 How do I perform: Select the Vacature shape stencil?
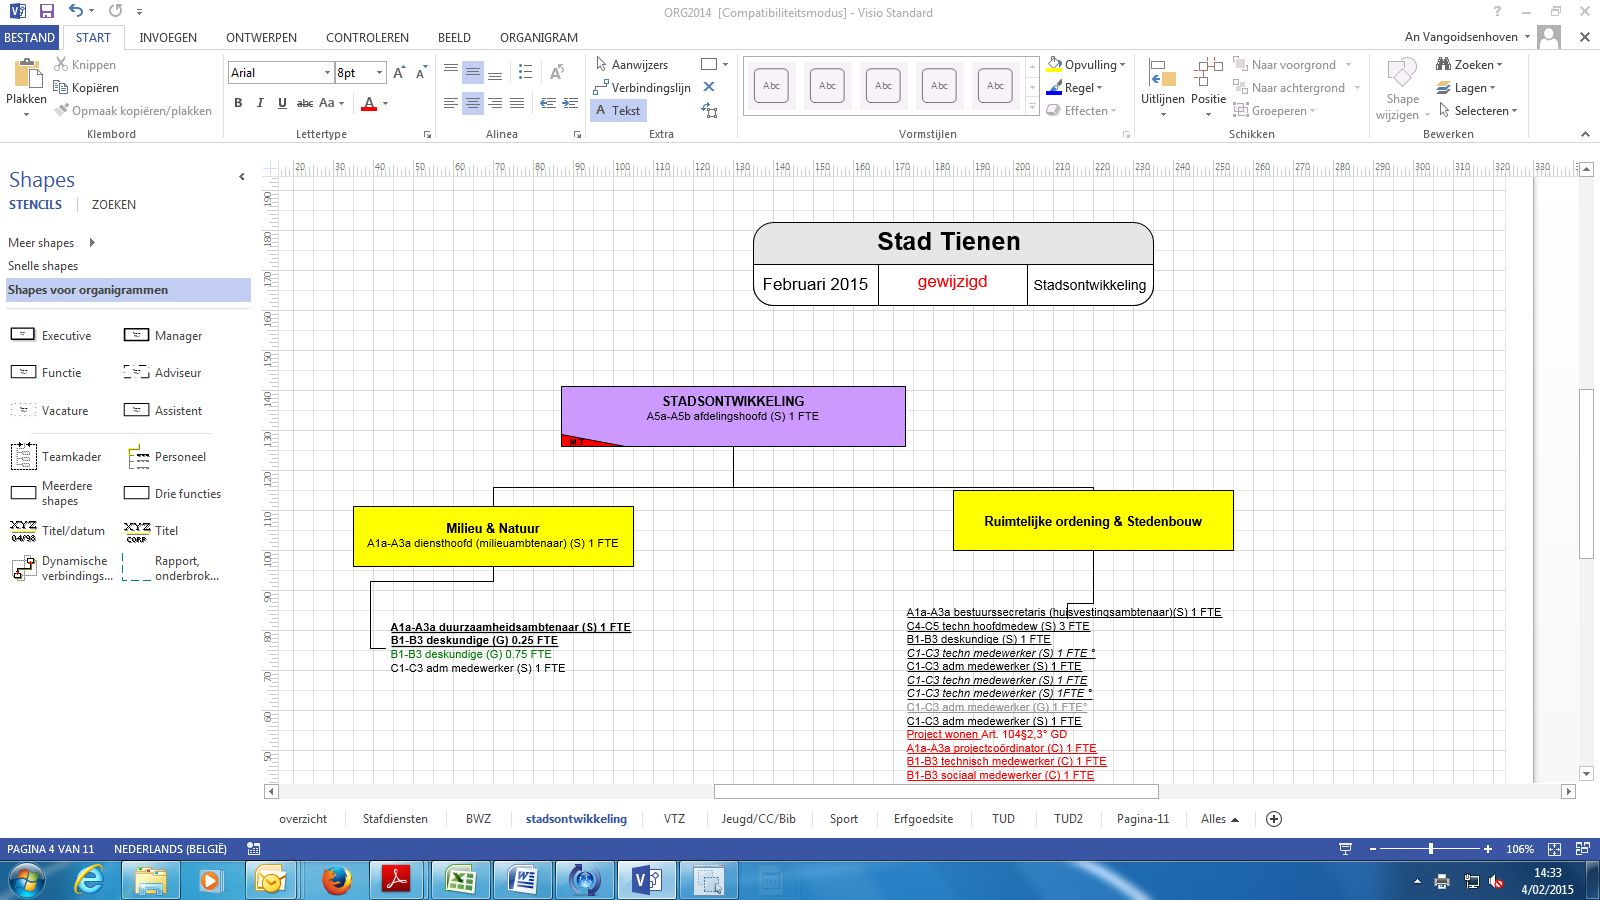(50, 411)
